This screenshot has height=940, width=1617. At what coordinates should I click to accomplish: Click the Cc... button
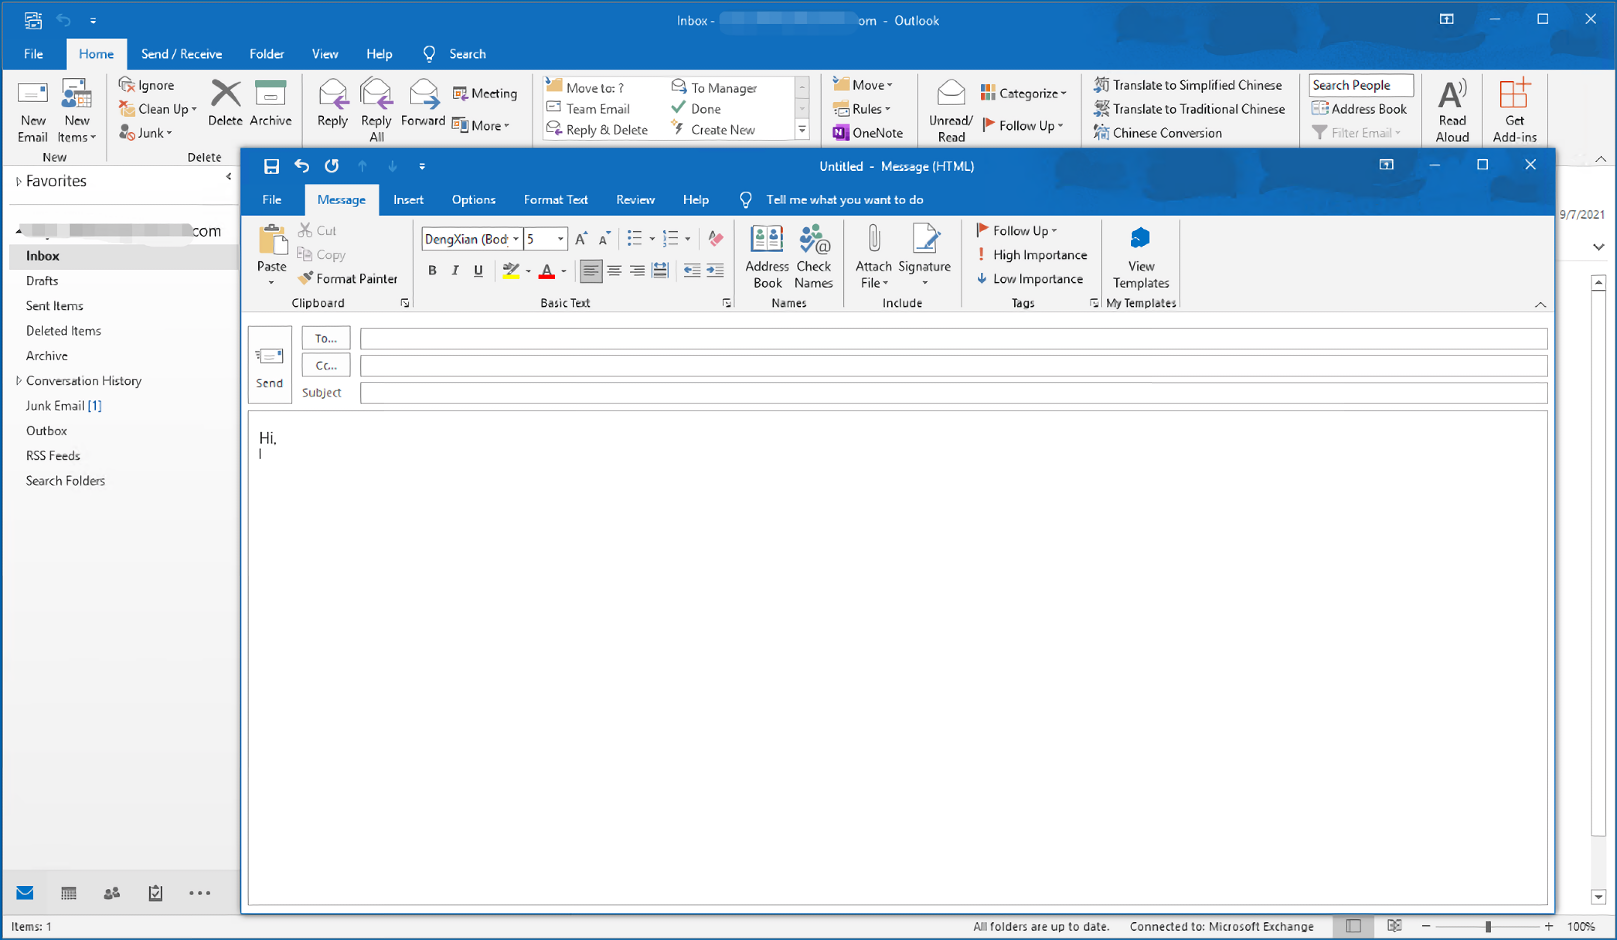click(326, 366)
